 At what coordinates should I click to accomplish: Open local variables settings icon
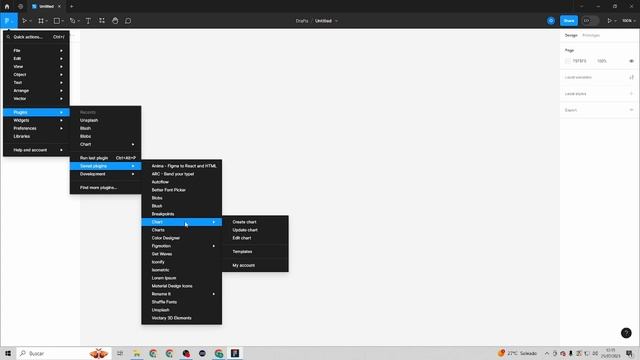[631, 77]
